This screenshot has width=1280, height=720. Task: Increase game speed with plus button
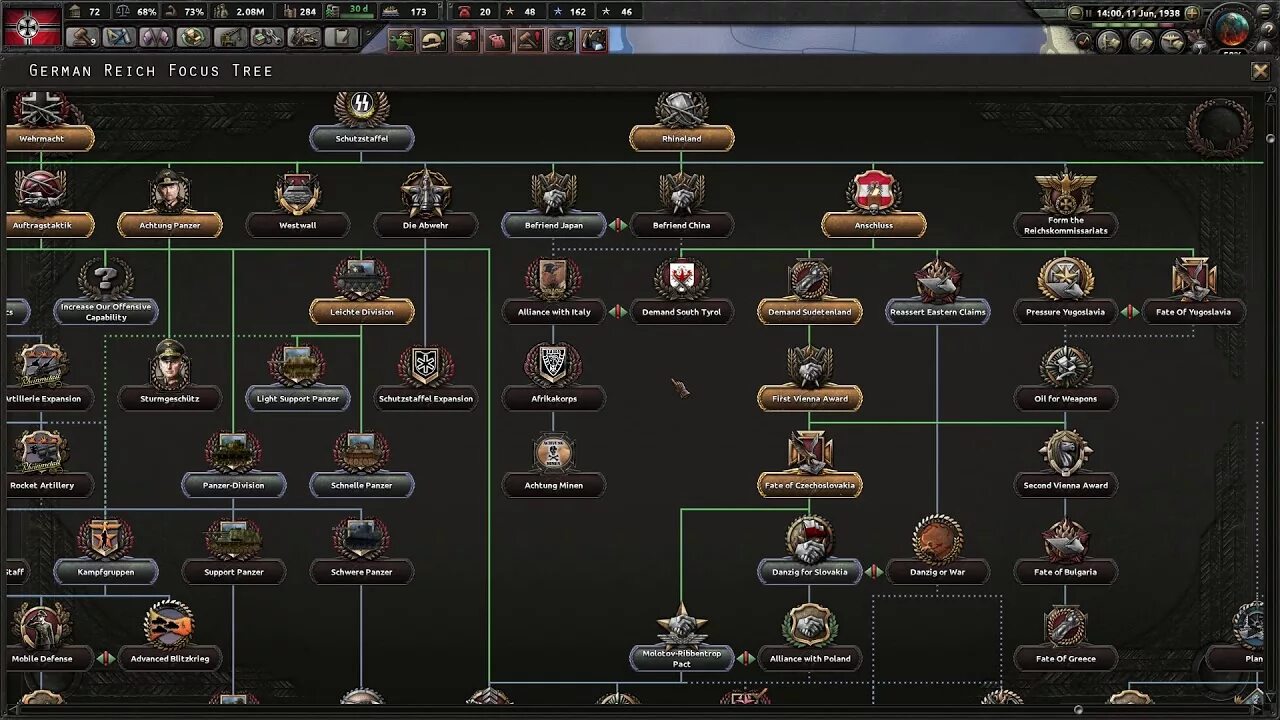(1192, 13)
